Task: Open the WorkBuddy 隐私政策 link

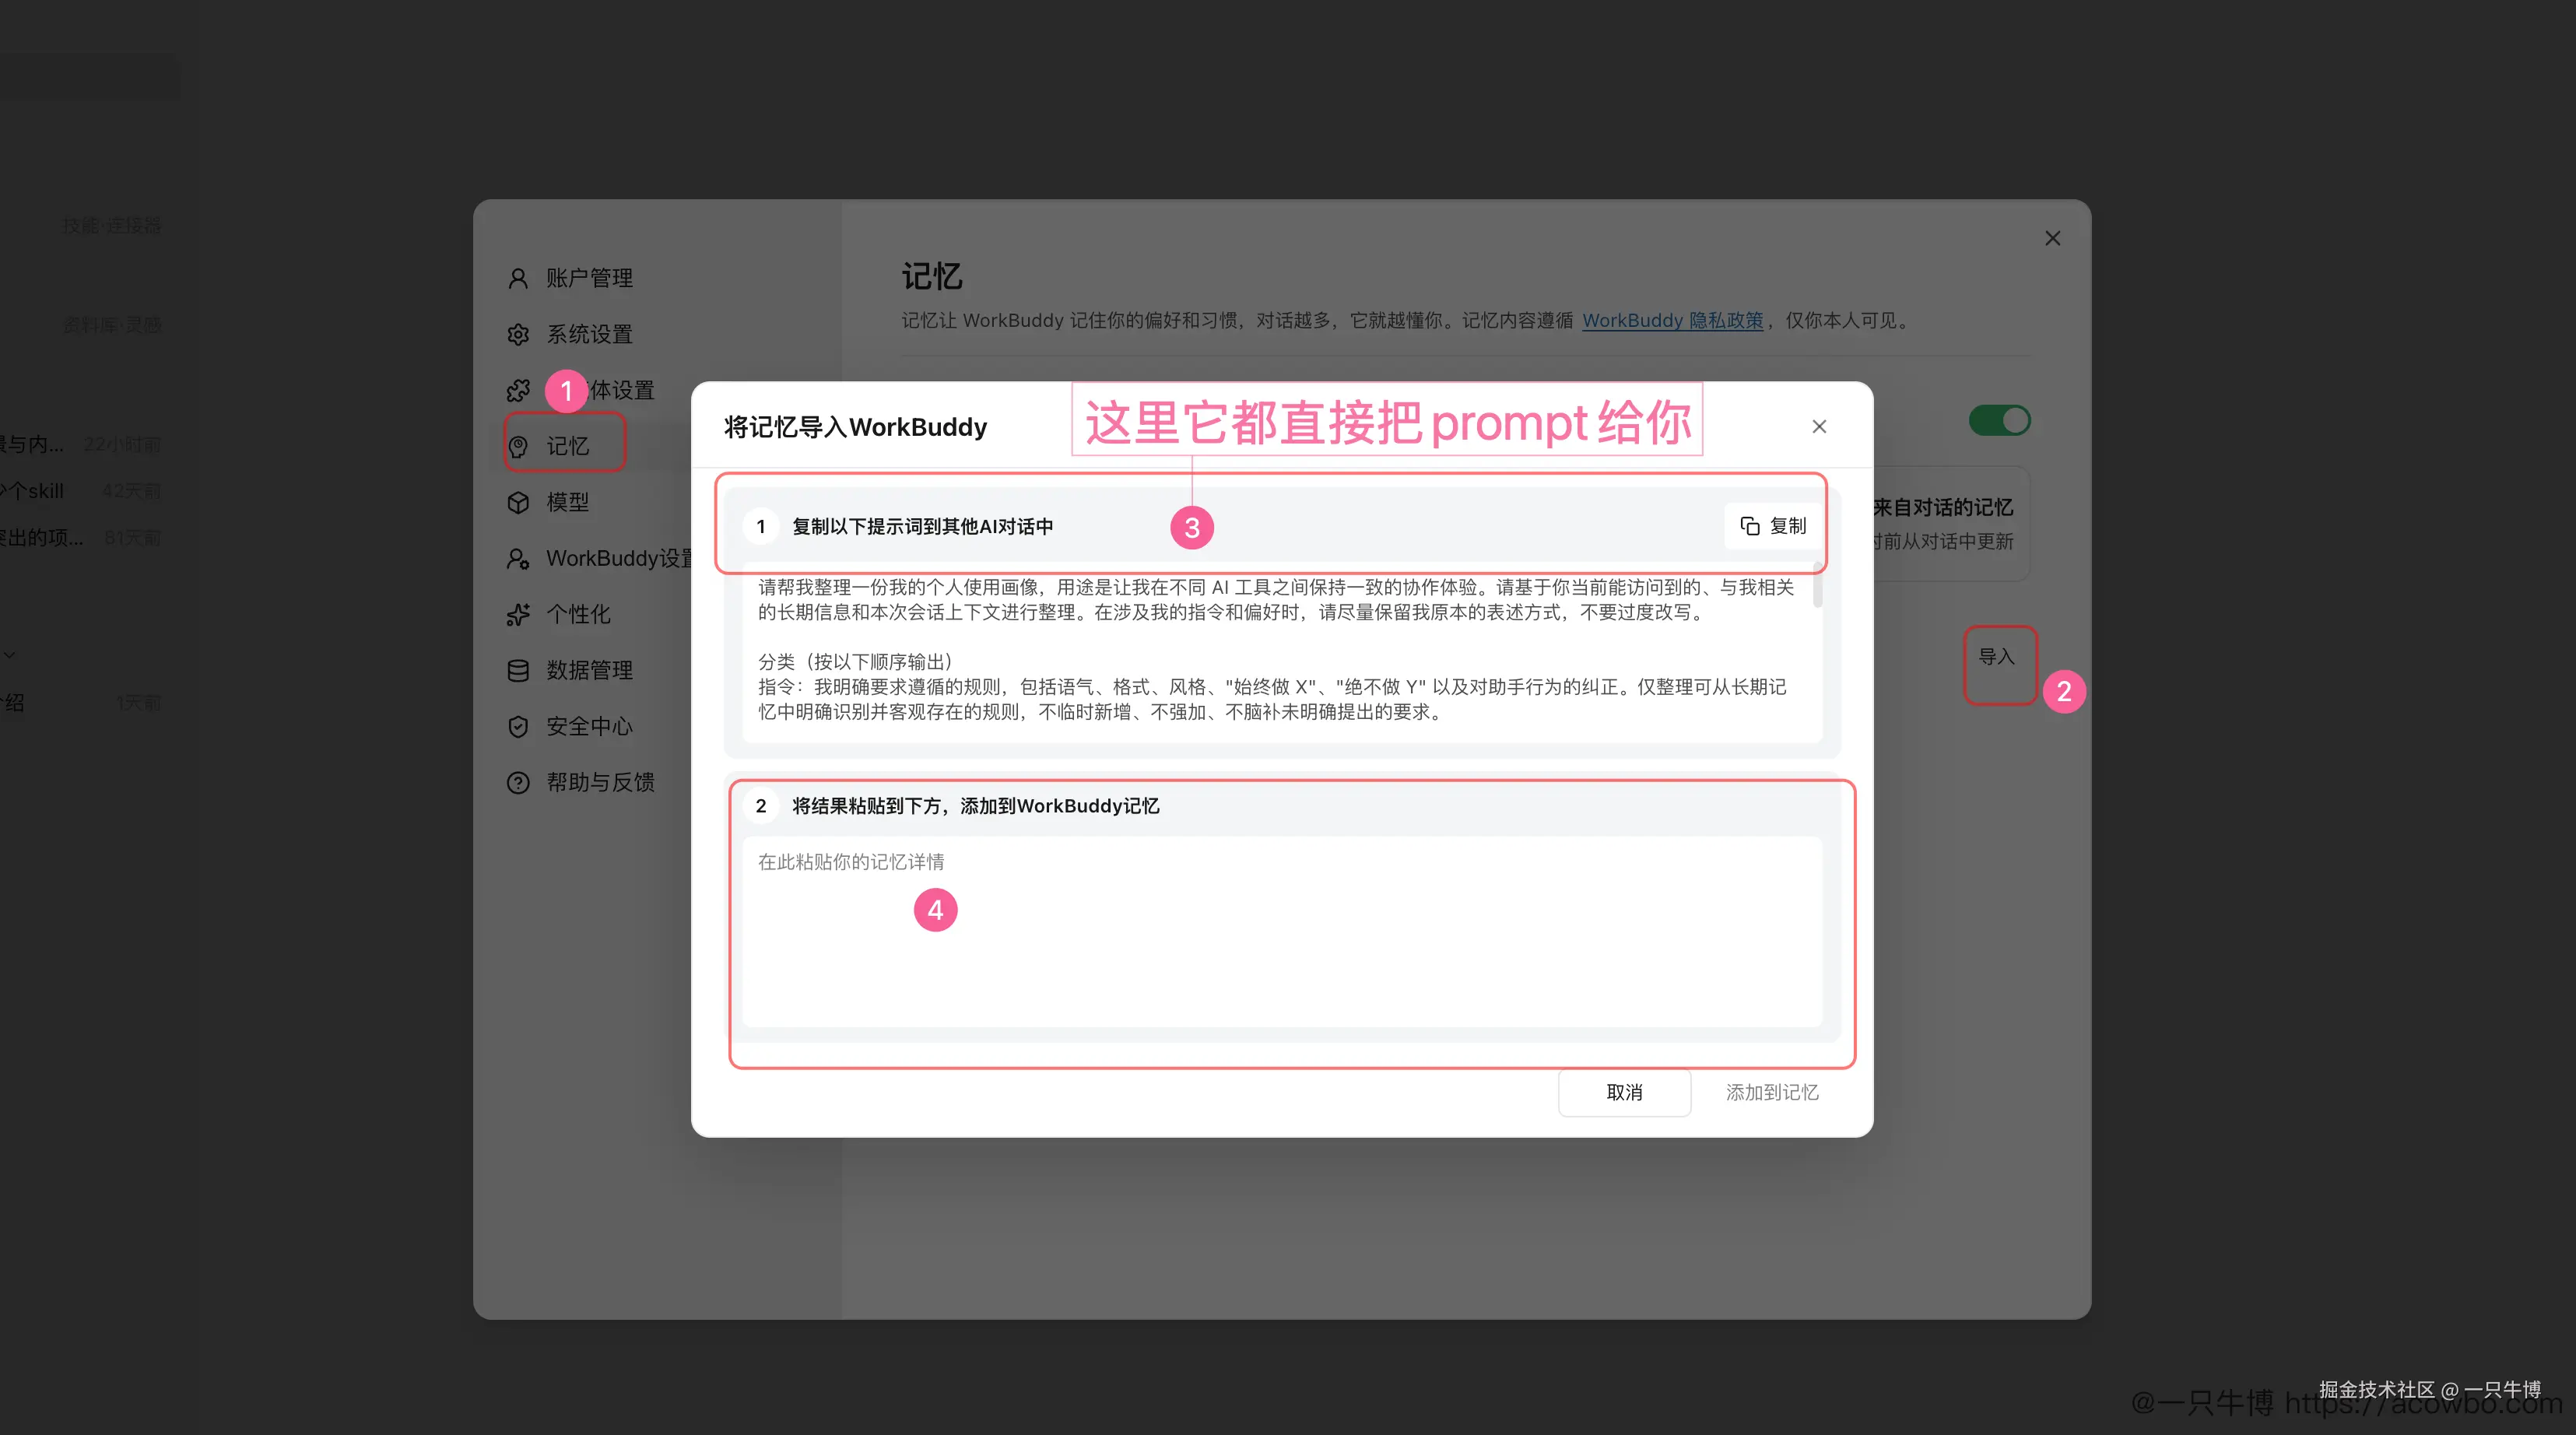Action: tap(1672, 320)
